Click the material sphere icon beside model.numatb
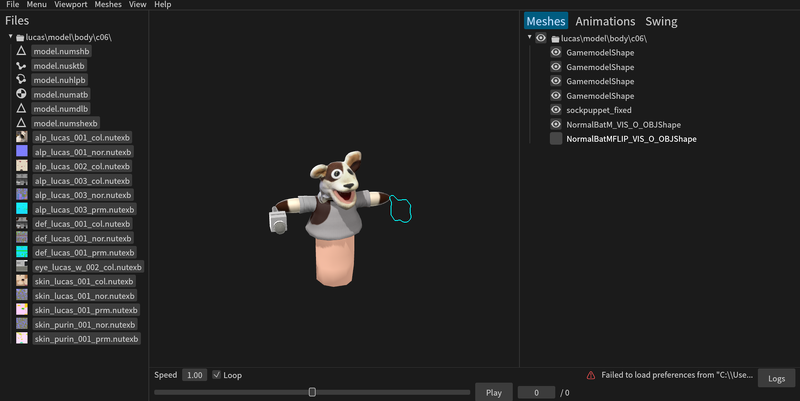 [21, 94]
